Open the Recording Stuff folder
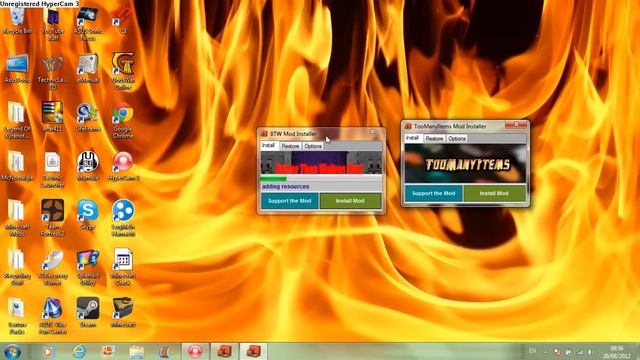Image resolution: width=640 pixels, height=360 pixels. (17, 267)
